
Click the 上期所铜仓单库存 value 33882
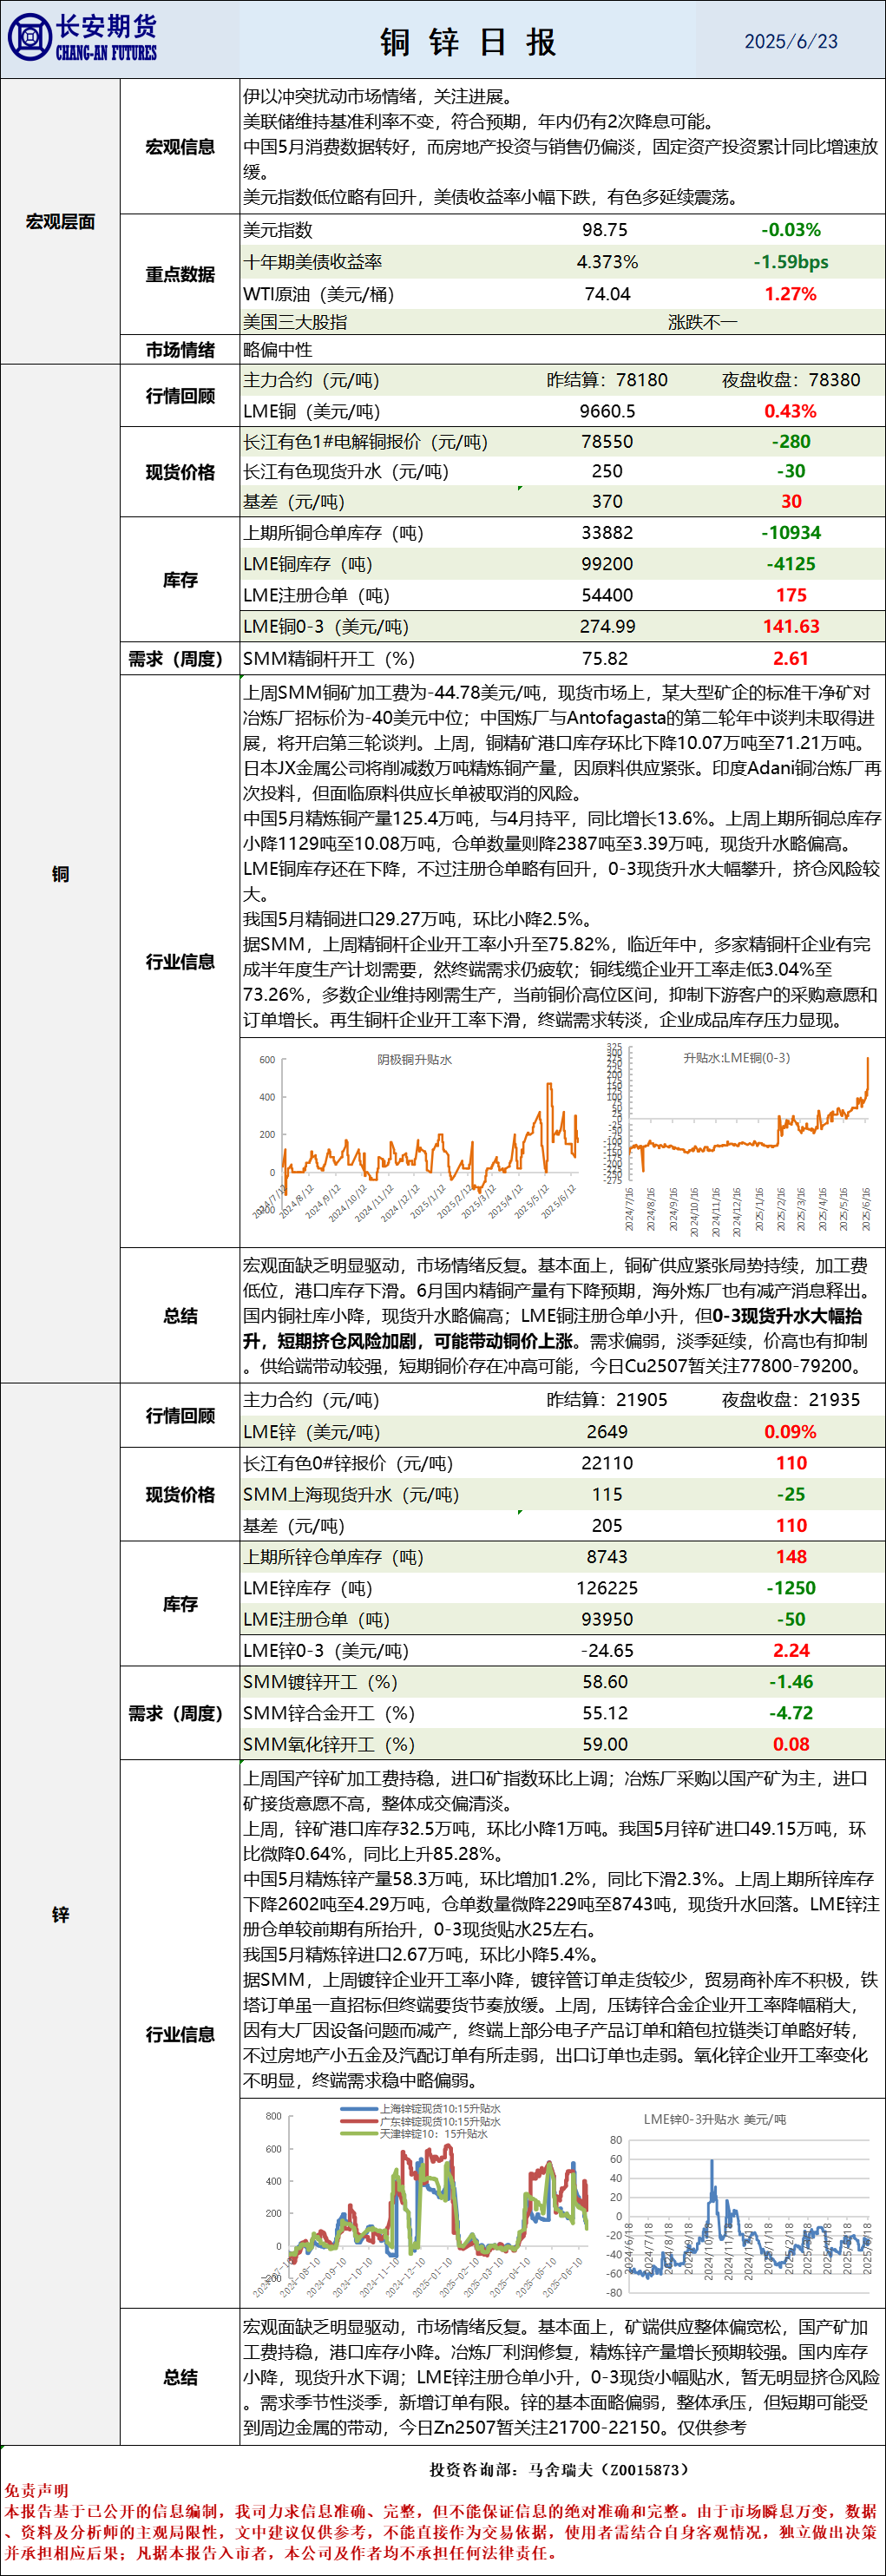tap(607, 533)
